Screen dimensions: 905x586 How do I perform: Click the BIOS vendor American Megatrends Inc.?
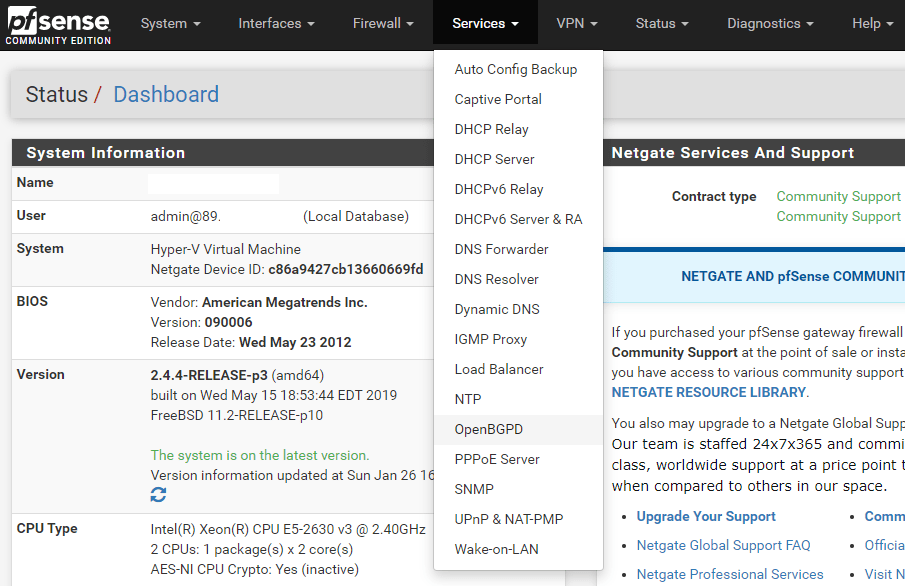pyautogui.click(x=285, y=303)
